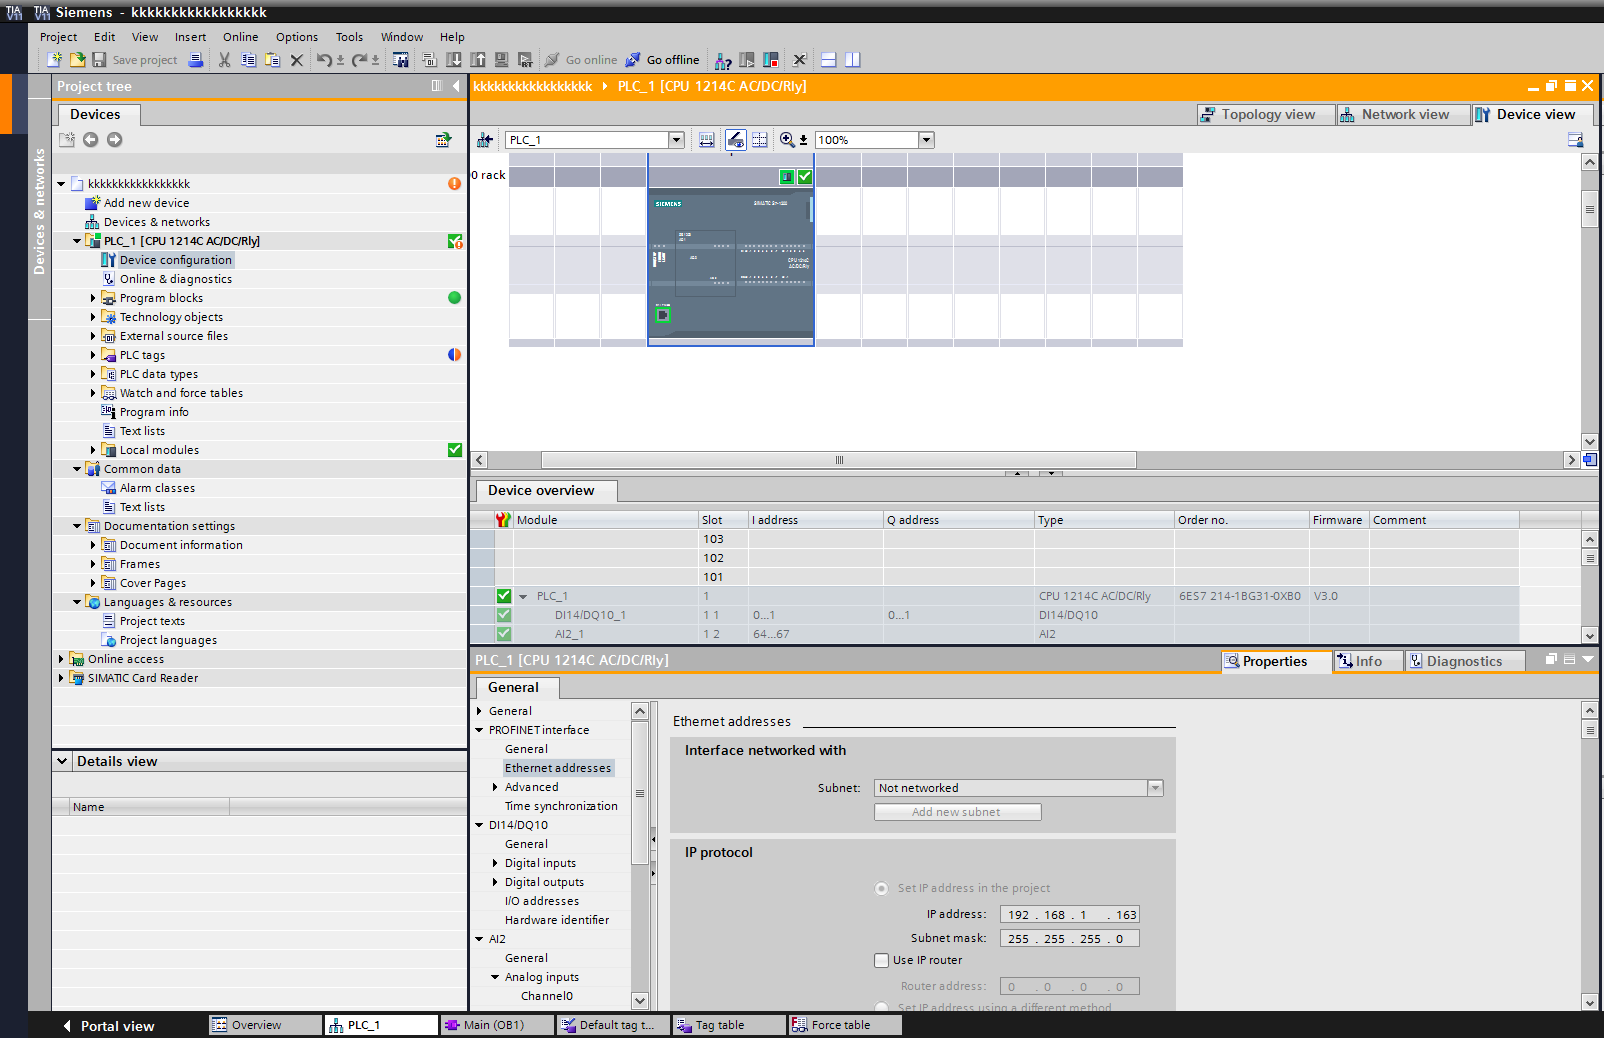
Task: Open the PLC_1 device selector dropdown
Action: click(677, 140)
